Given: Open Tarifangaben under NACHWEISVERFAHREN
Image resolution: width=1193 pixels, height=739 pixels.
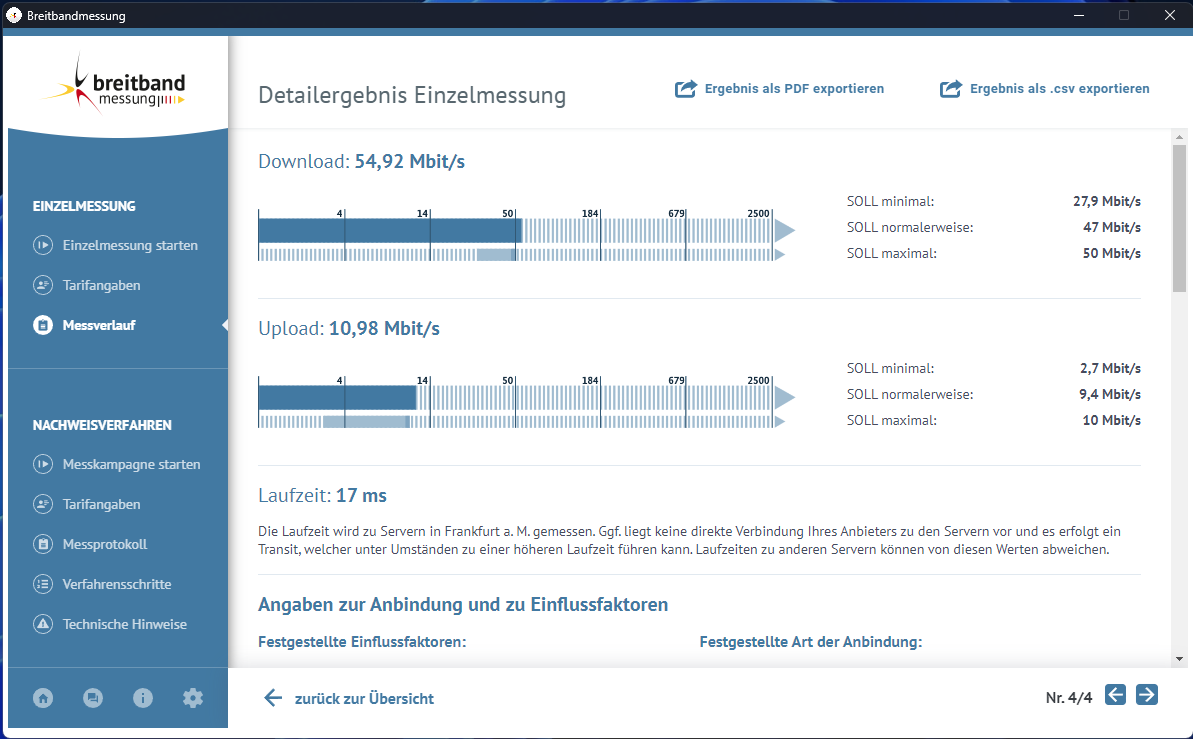Looking at the screenshot, I should pyautogui.click(x=101, y=505).
